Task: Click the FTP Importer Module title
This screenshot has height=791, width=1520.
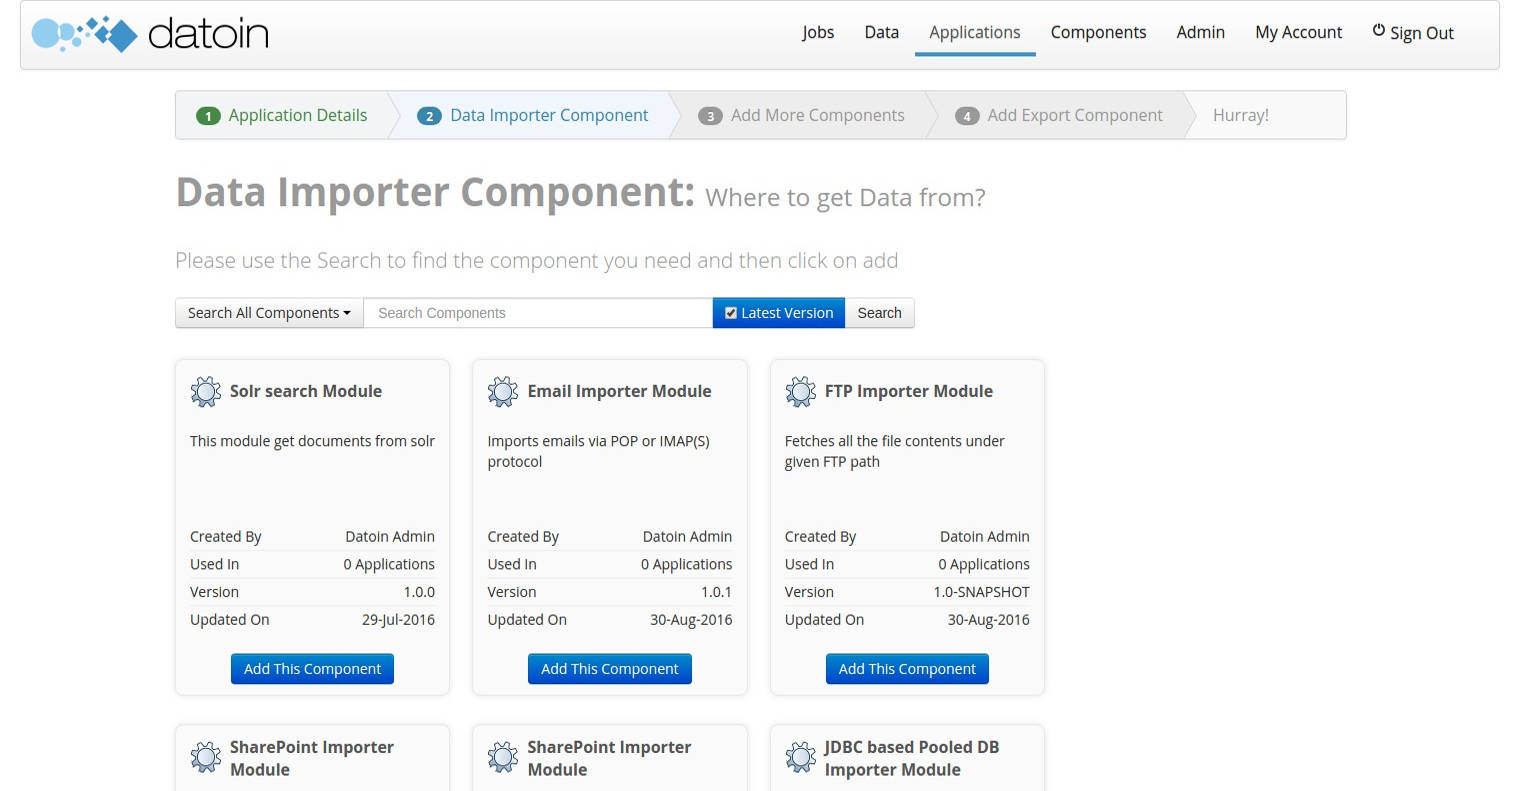Action: pyautogui.click(x=909, y=391)
